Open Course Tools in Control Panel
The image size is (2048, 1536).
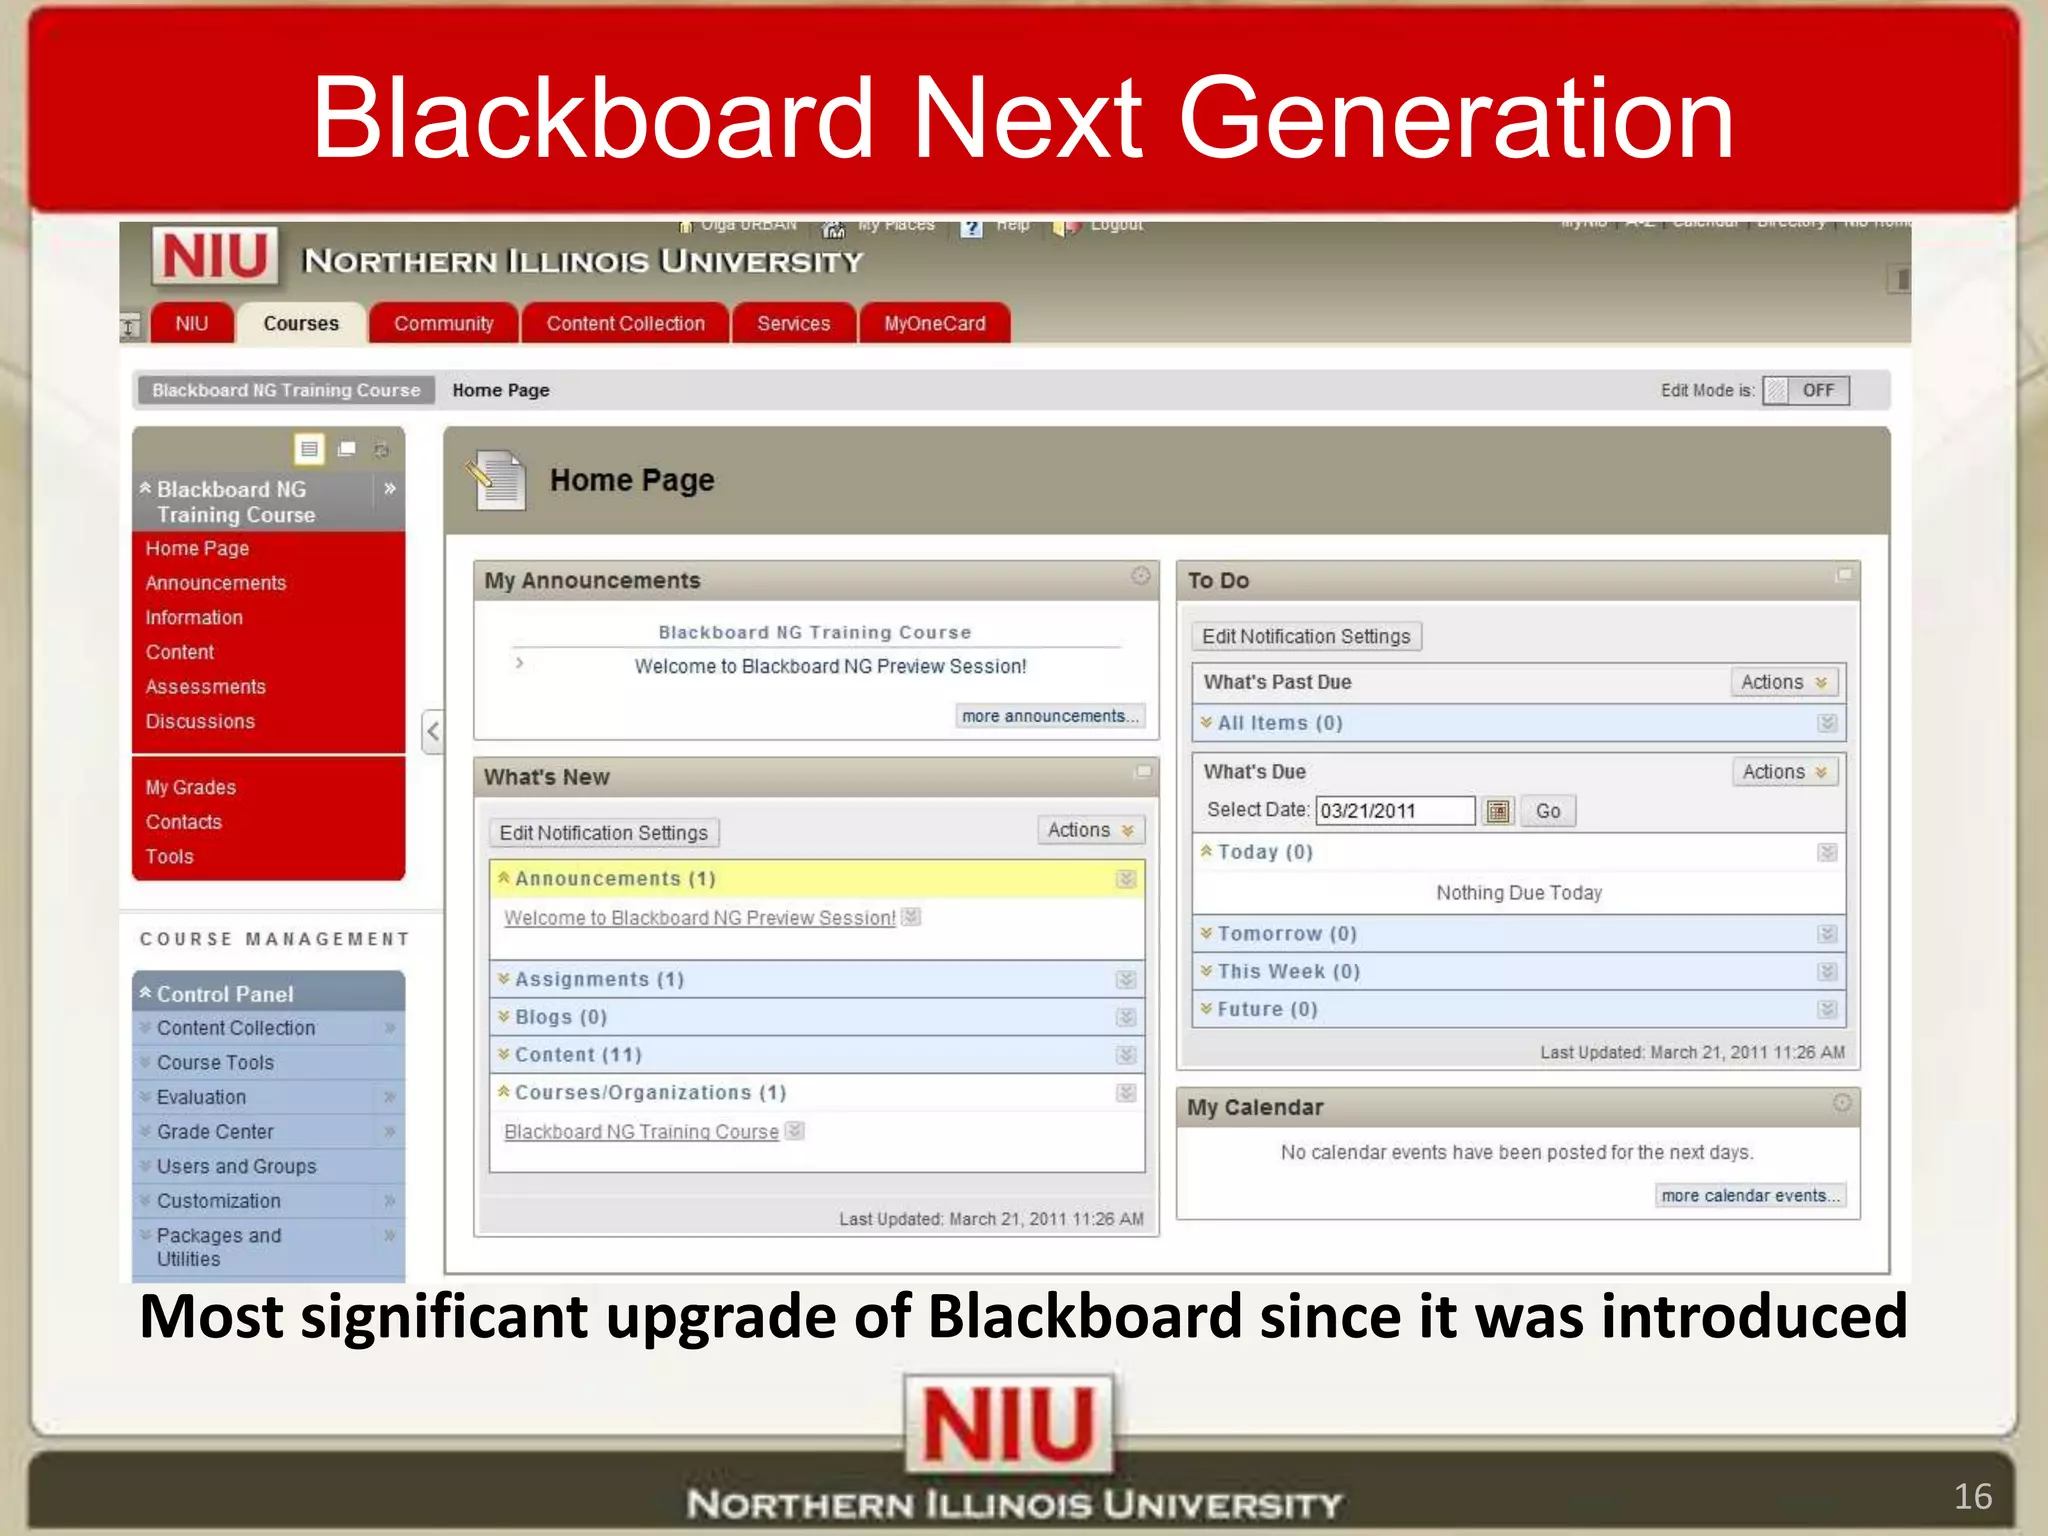click(215, 1062)
